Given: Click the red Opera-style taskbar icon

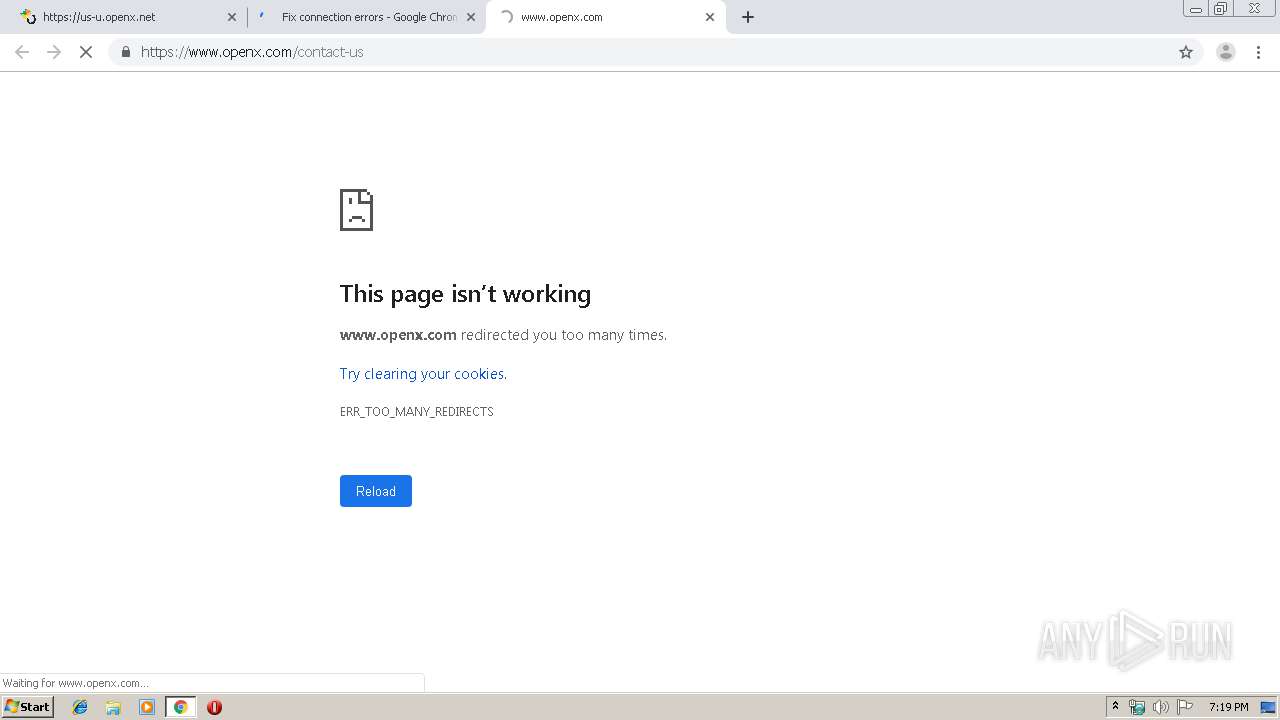Looking at the screenshot, I should pyautogui.click(x=214, y=707).
